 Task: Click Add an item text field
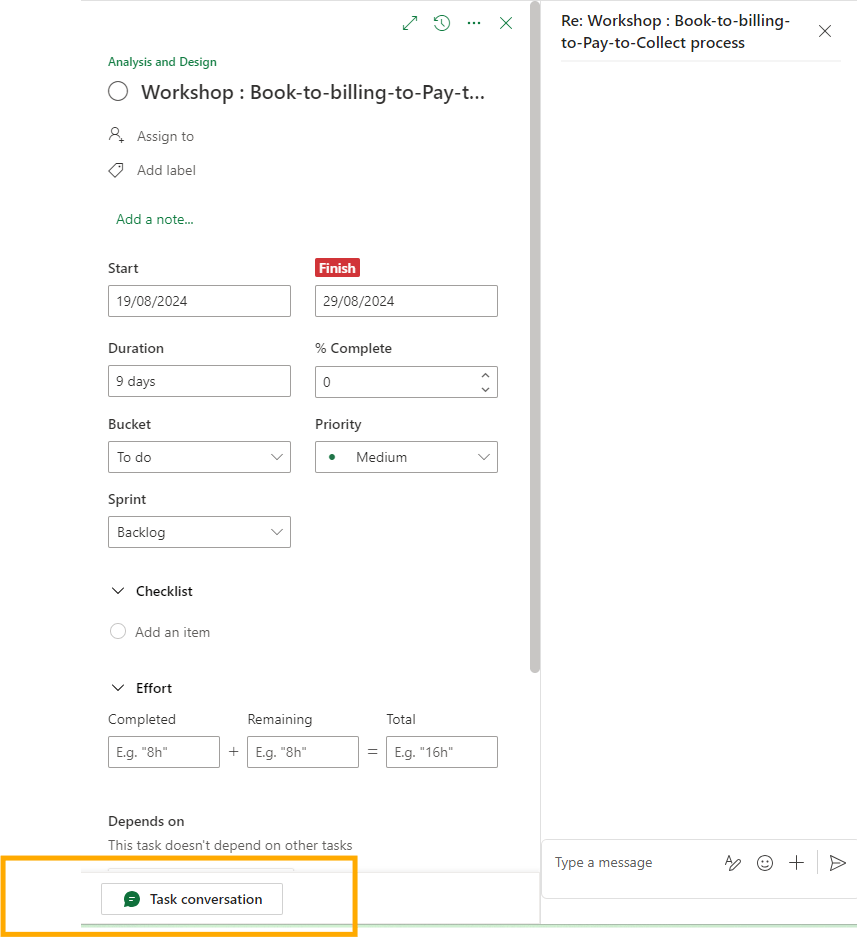click(172, 632)
